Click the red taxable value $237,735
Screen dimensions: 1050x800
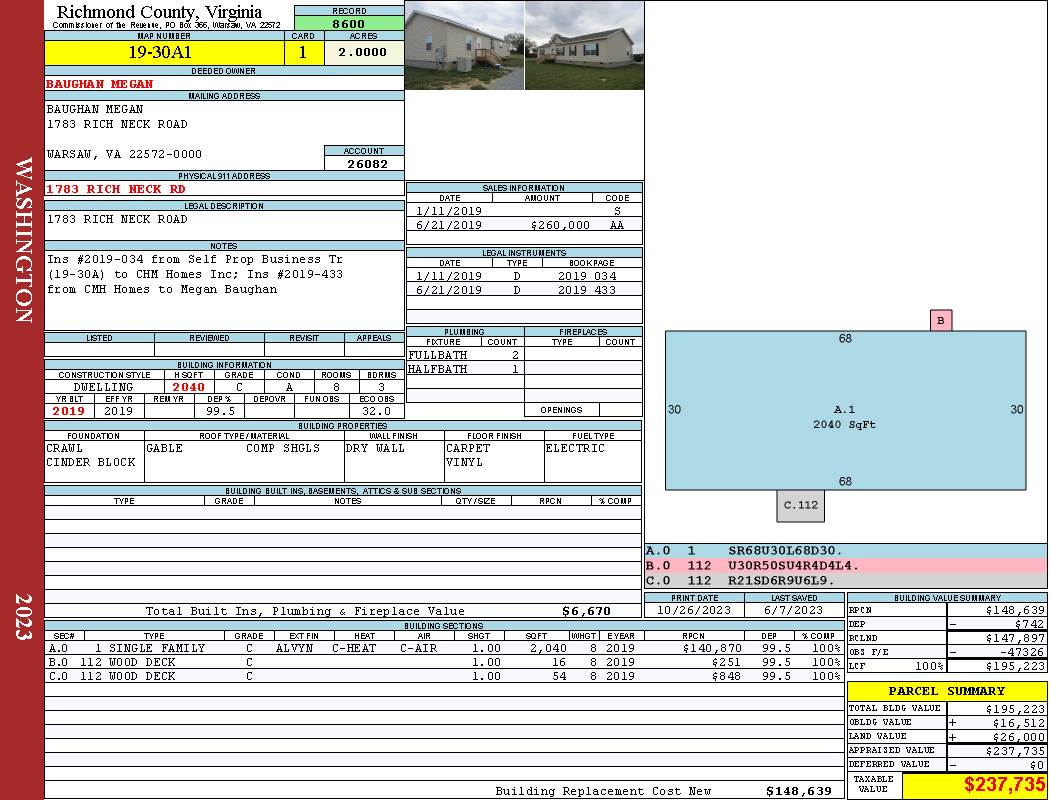[1004, 786]
